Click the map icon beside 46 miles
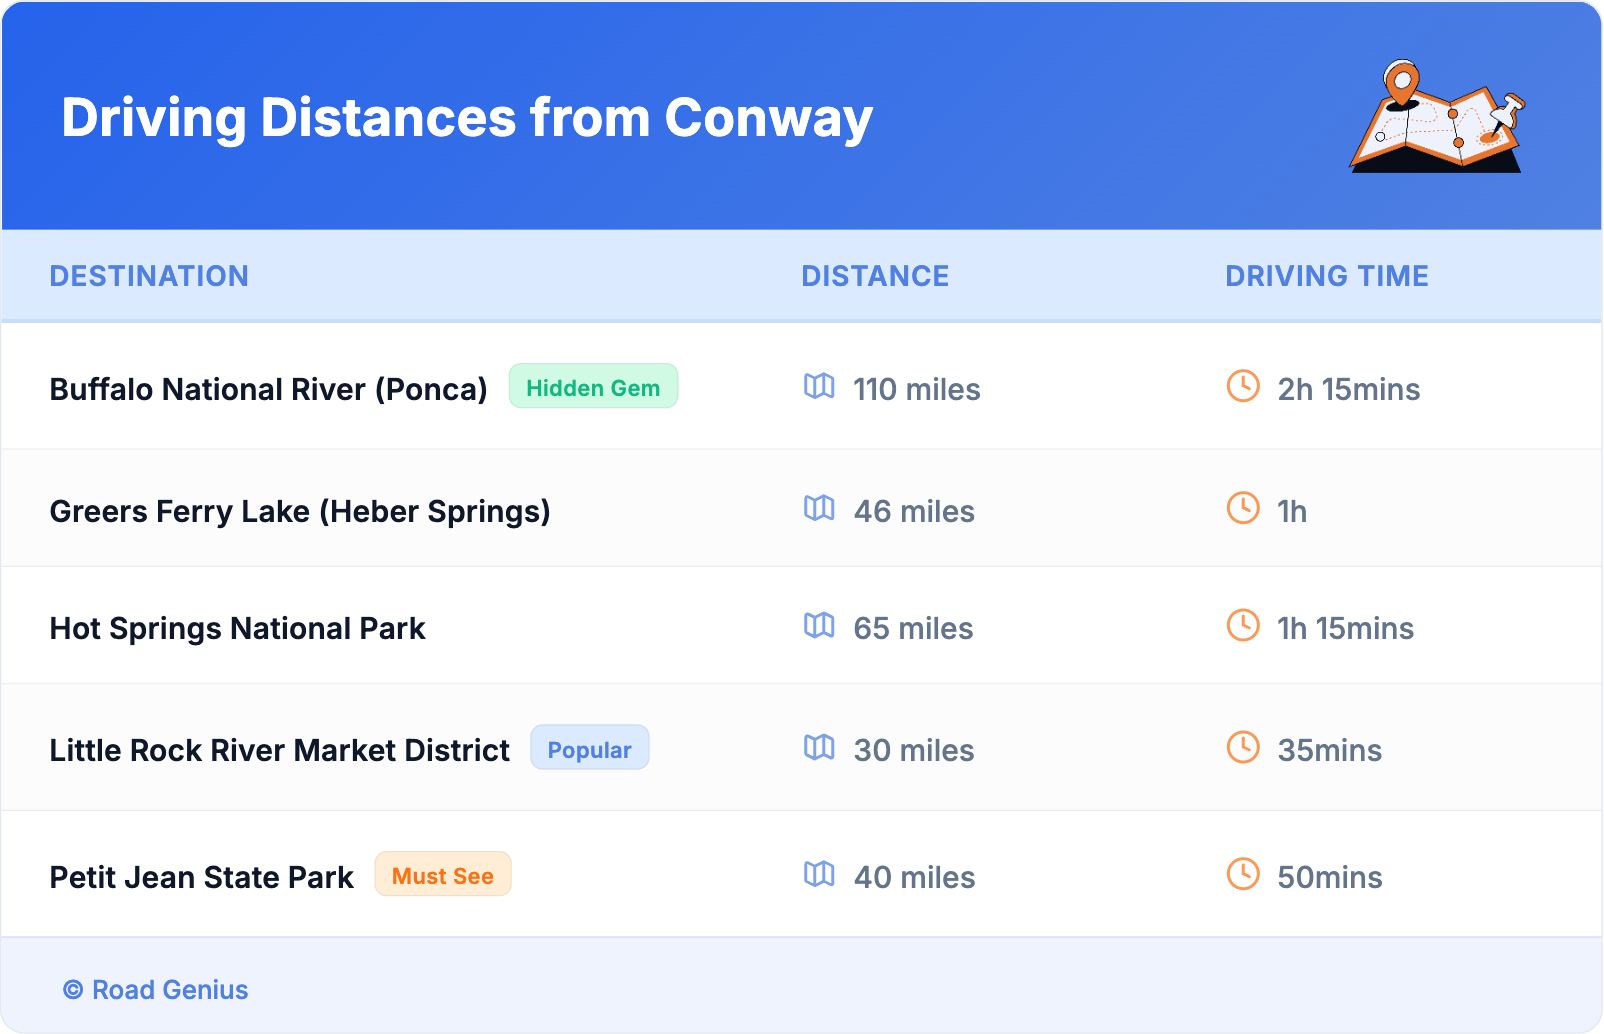This screenshot has height=1034, width=1604. pos(819,508)
